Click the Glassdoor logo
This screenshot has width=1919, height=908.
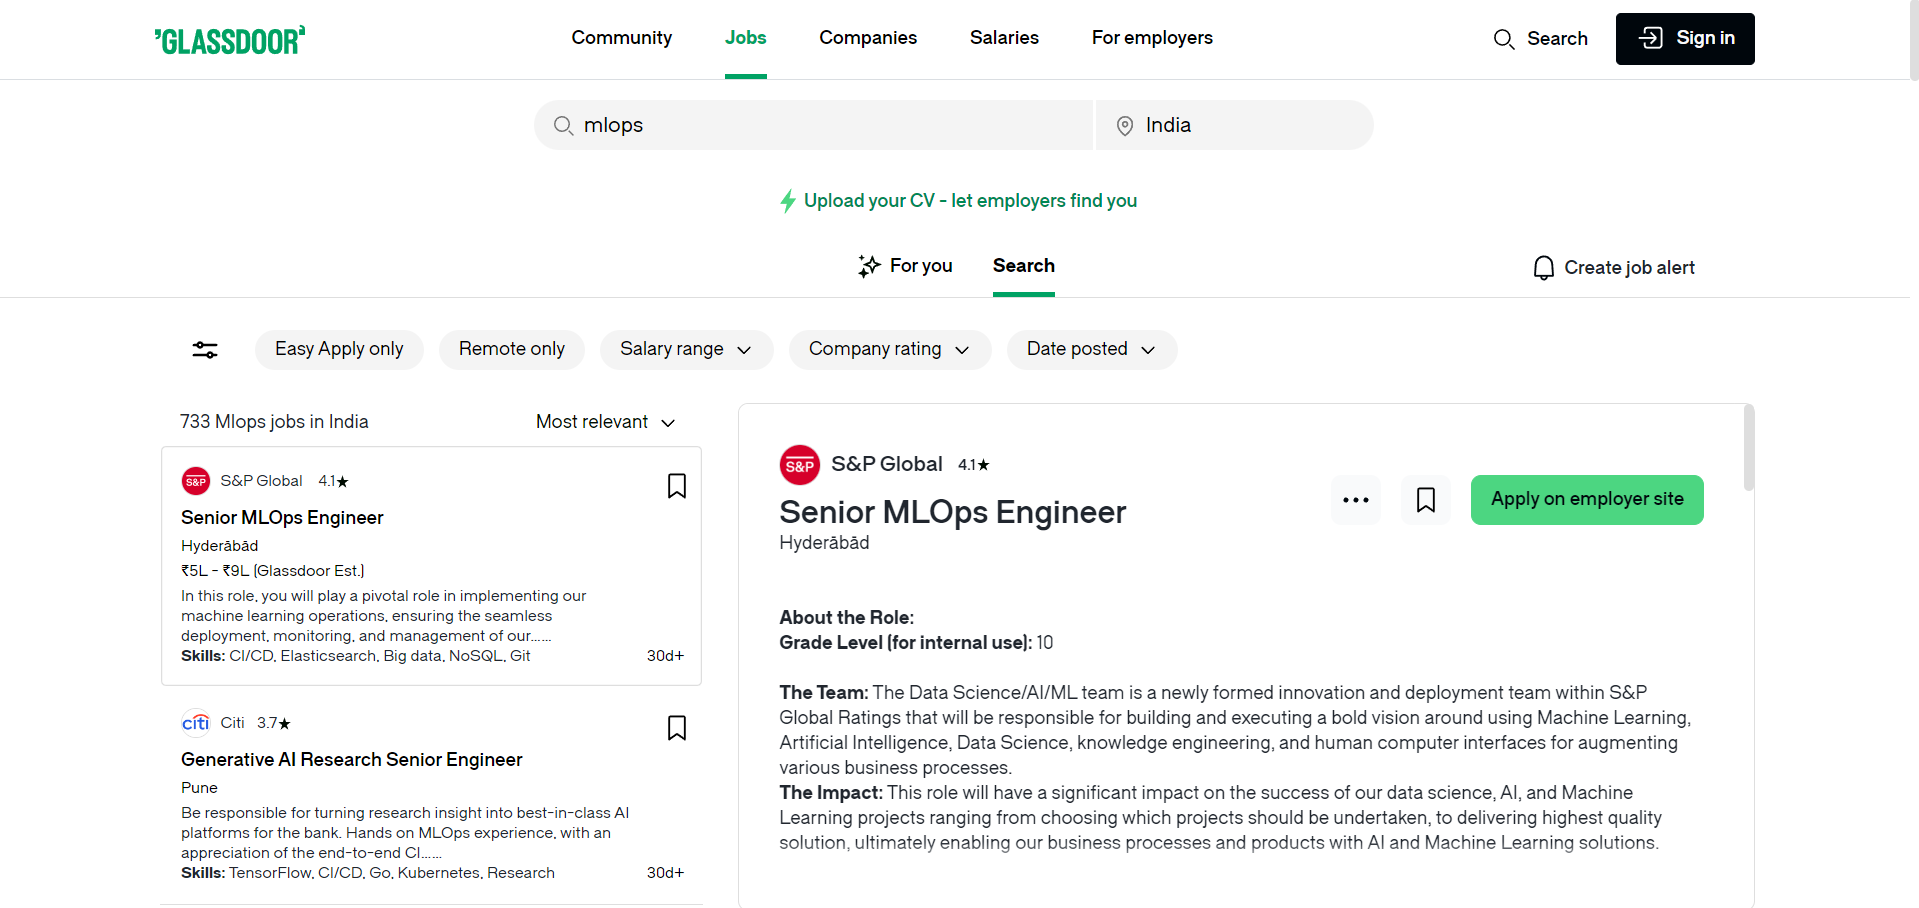(230, 40)
